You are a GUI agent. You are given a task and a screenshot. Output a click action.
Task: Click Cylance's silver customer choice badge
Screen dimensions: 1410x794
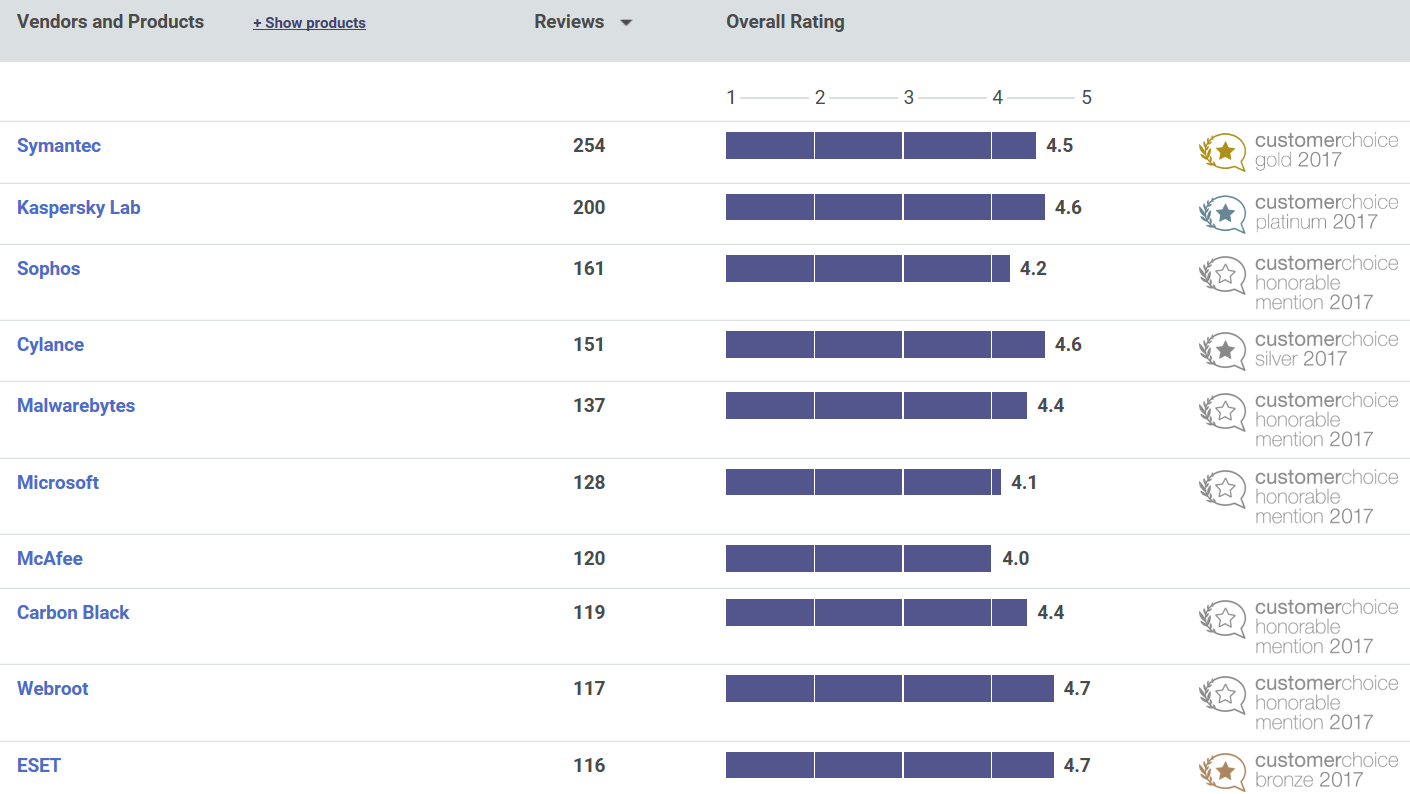tap(1298, 350)
